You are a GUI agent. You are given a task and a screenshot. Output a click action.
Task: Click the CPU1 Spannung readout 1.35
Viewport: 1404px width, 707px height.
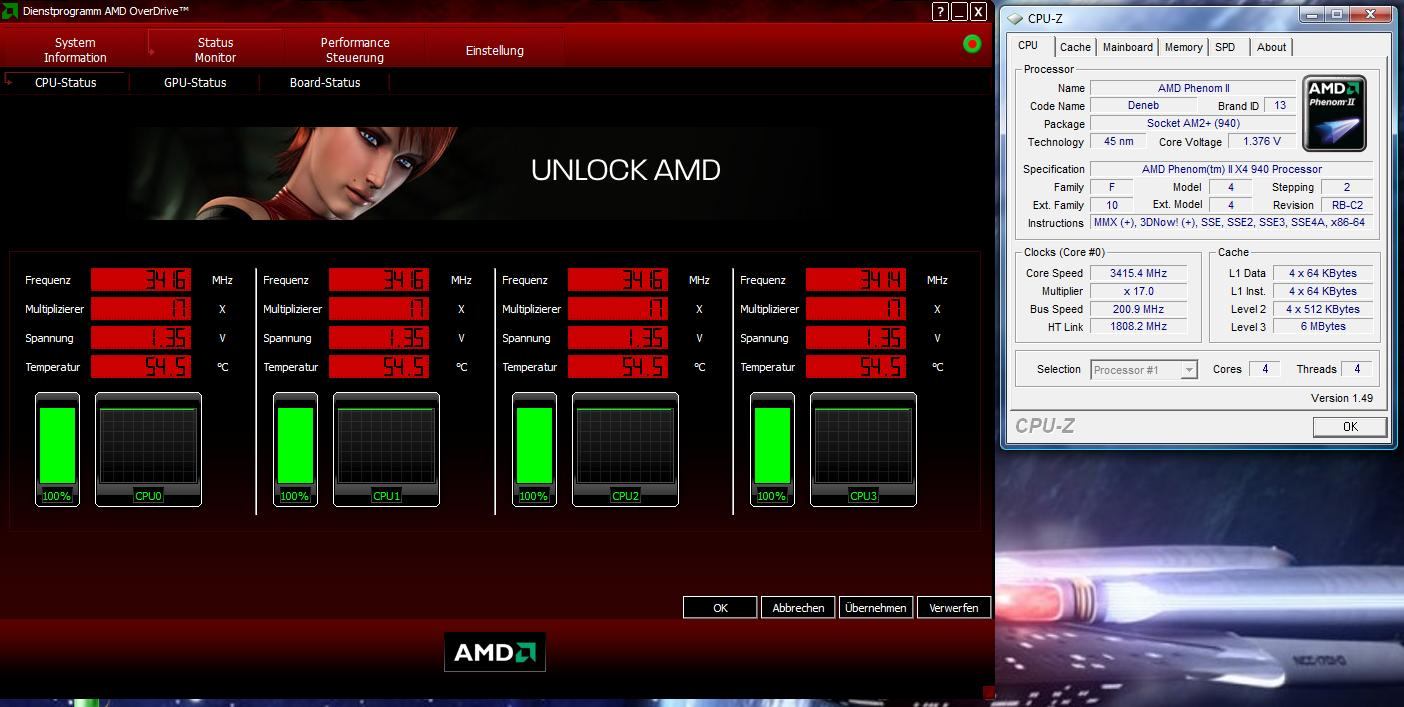(x=379, y=338)
